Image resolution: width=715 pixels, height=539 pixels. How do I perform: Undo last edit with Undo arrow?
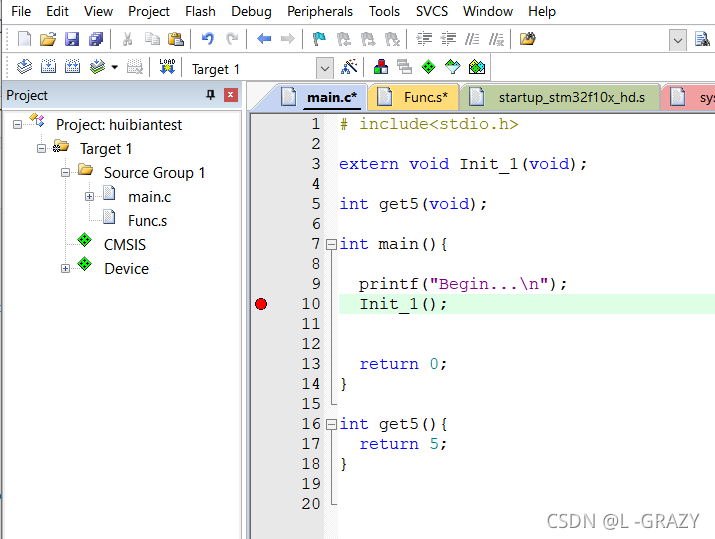click(x=207, y=39)
